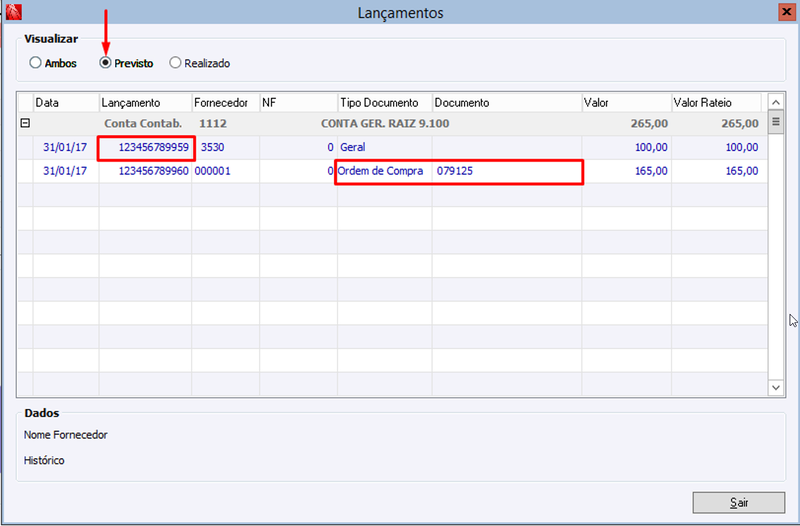This screenshot has width=800, height=526.
Task: Click the Sair button
Action: click(x=738, y=503)
